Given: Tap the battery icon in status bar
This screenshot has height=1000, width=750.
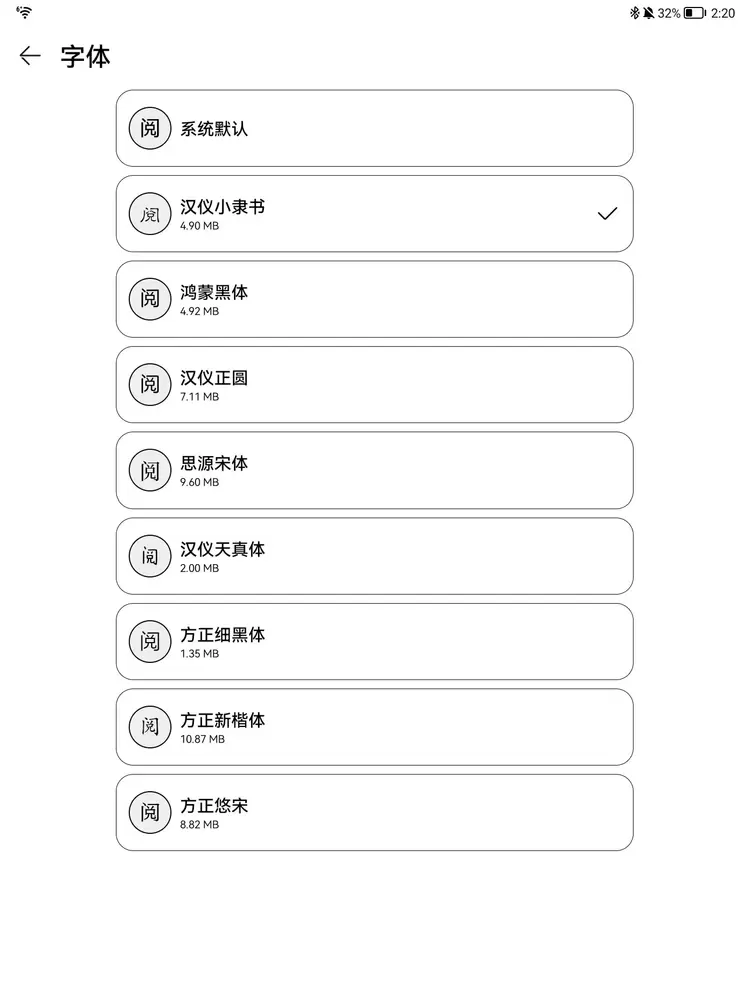Looking at the screenshot, I should click(695, 13).
